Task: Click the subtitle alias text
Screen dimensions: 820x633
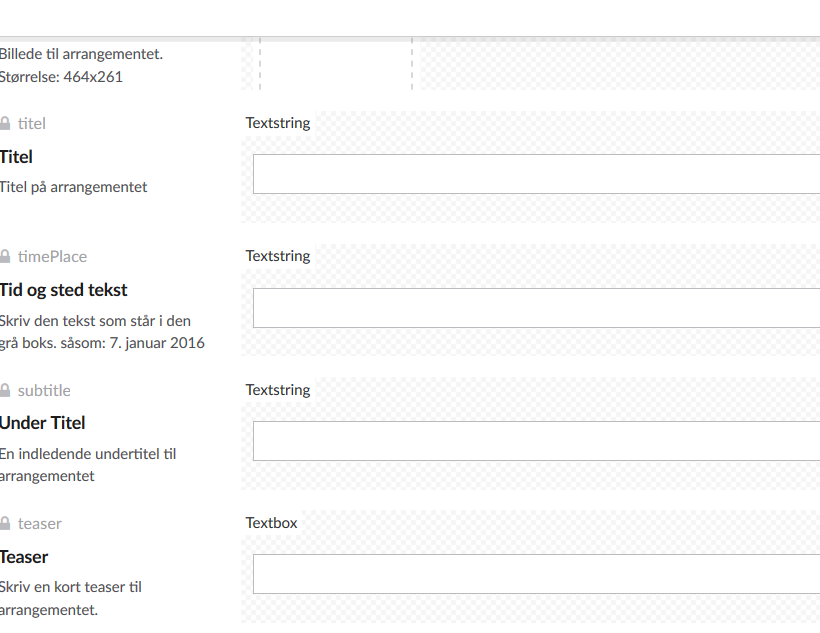Action: point(44,390)
